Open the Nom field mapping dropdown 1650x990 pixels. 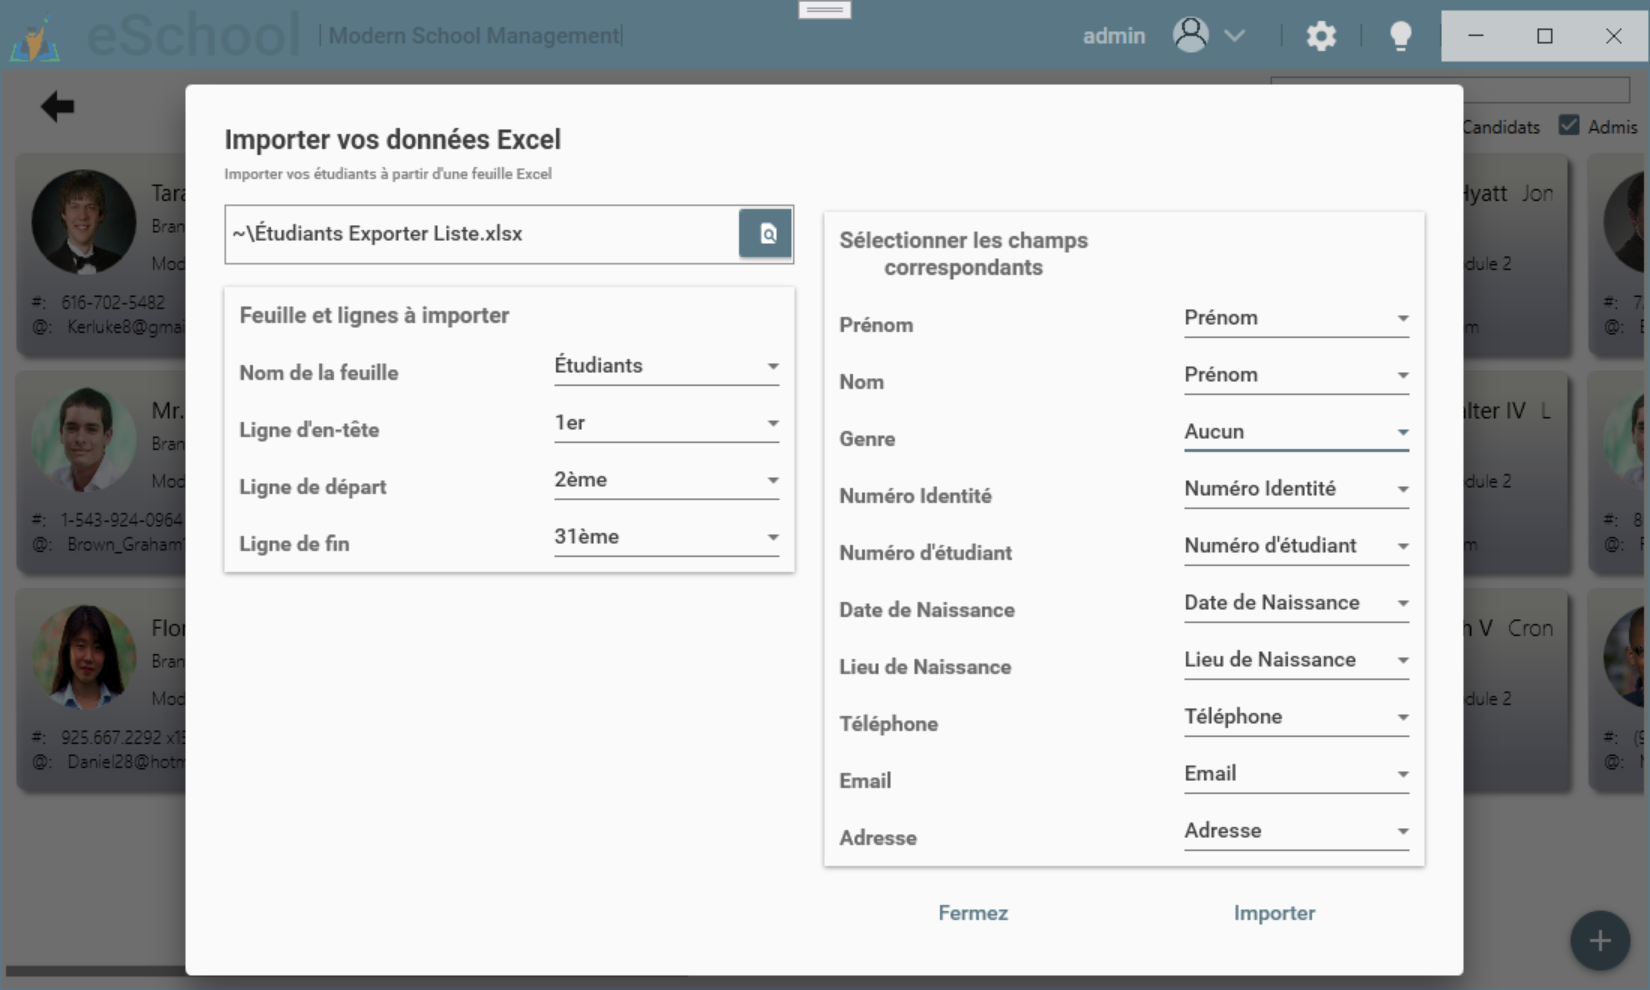1296,375
